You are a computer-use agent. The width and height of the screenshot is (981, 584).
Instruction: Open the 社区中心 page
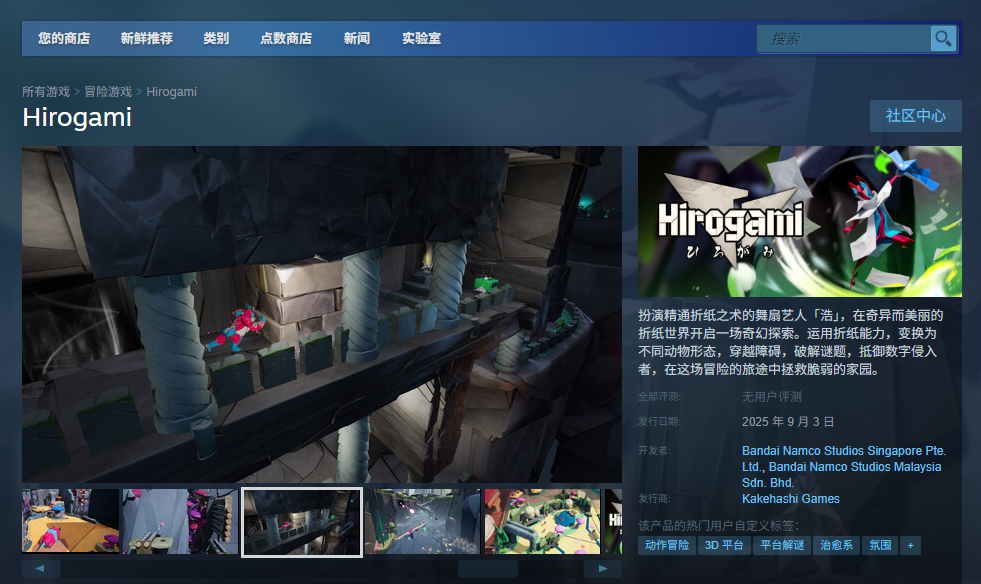tap(915, 116)
